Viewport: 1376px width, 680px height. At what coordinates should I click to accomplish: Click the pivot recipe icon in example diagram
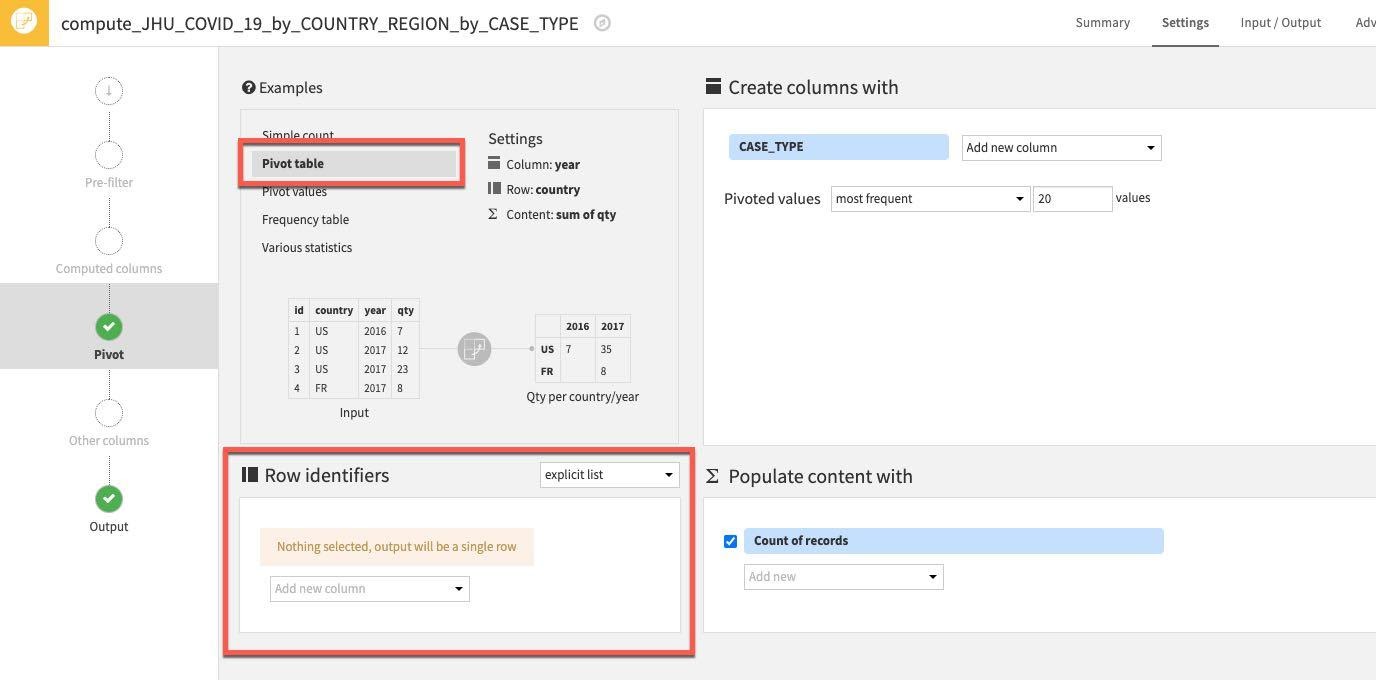coord(474,349)
